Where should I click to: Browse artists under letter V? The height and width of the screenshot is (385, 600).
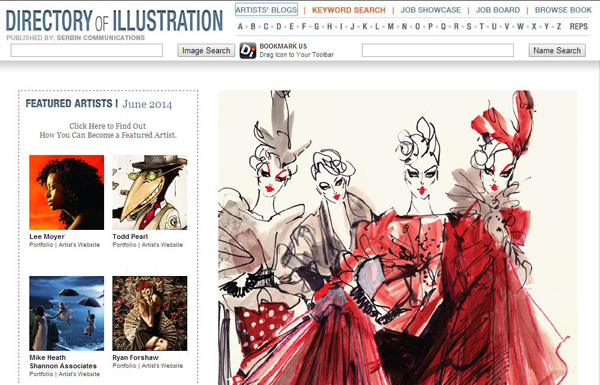pyautogui.click(x=507, y=26)
